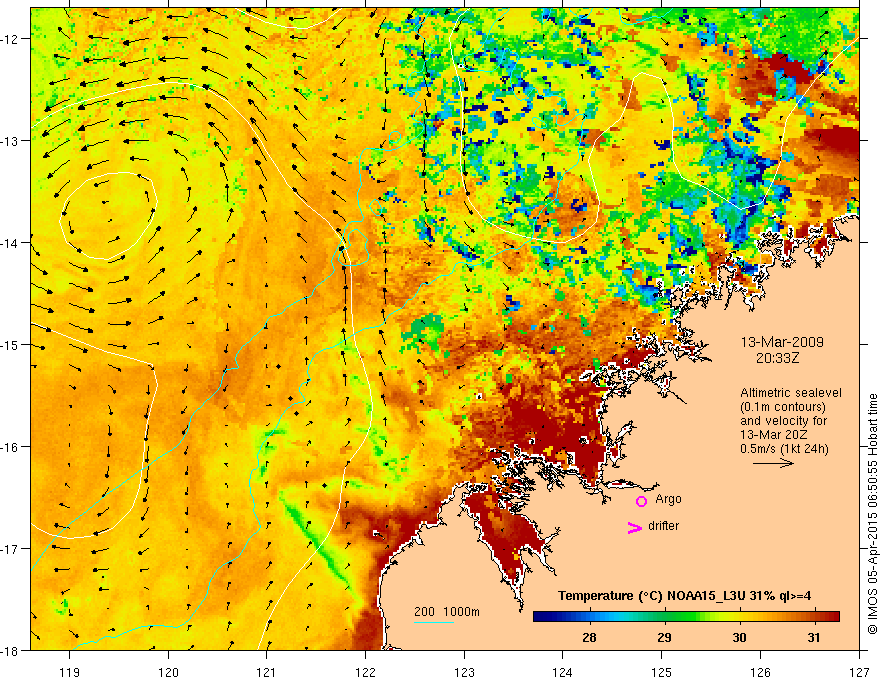Click the longitude axis label 121

(267, 672)
